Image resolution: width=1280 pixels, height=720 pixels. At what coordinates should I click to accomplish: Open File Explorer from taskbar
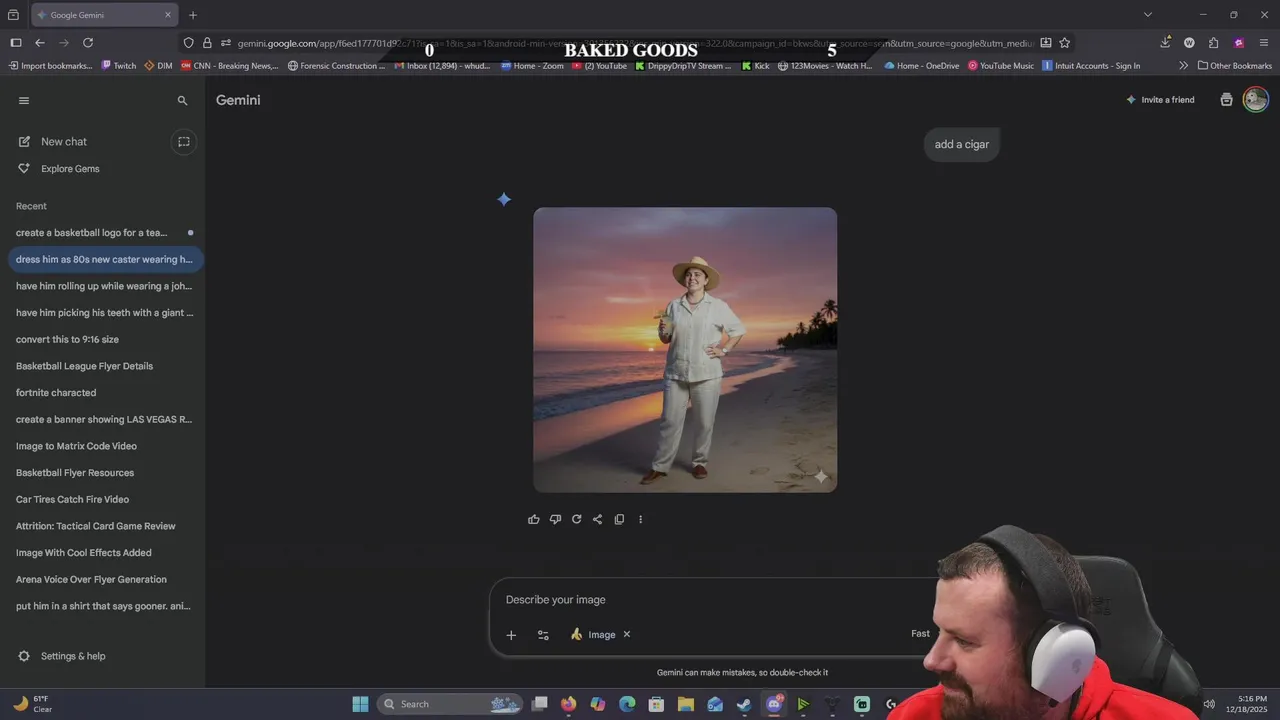pyautogui.click(x=686, y=704)
